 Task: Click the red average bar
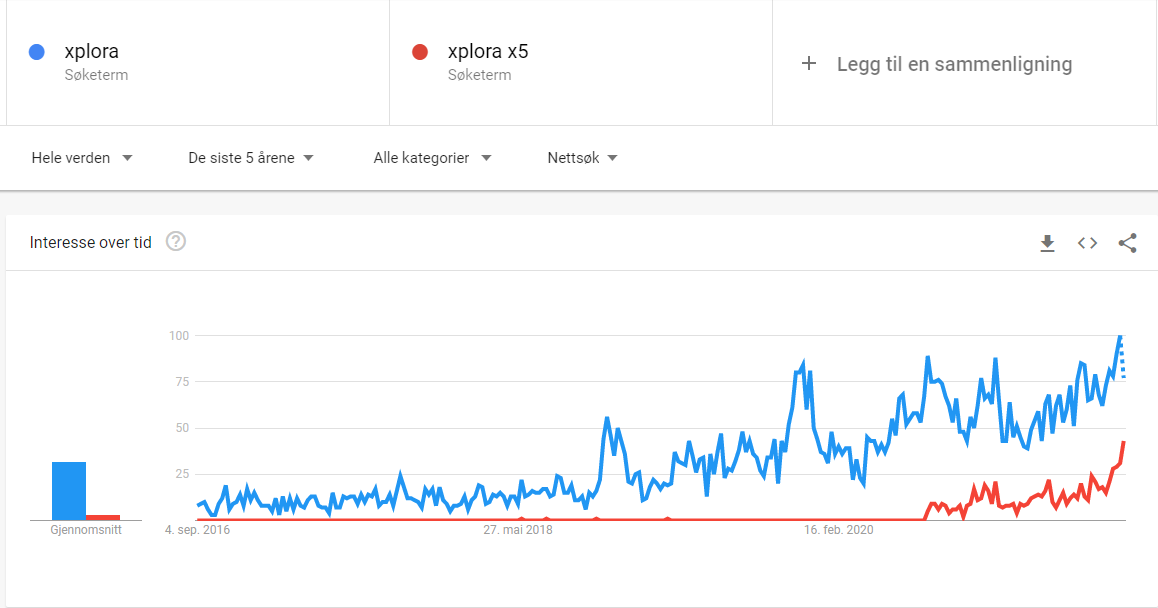click(103, 517)
